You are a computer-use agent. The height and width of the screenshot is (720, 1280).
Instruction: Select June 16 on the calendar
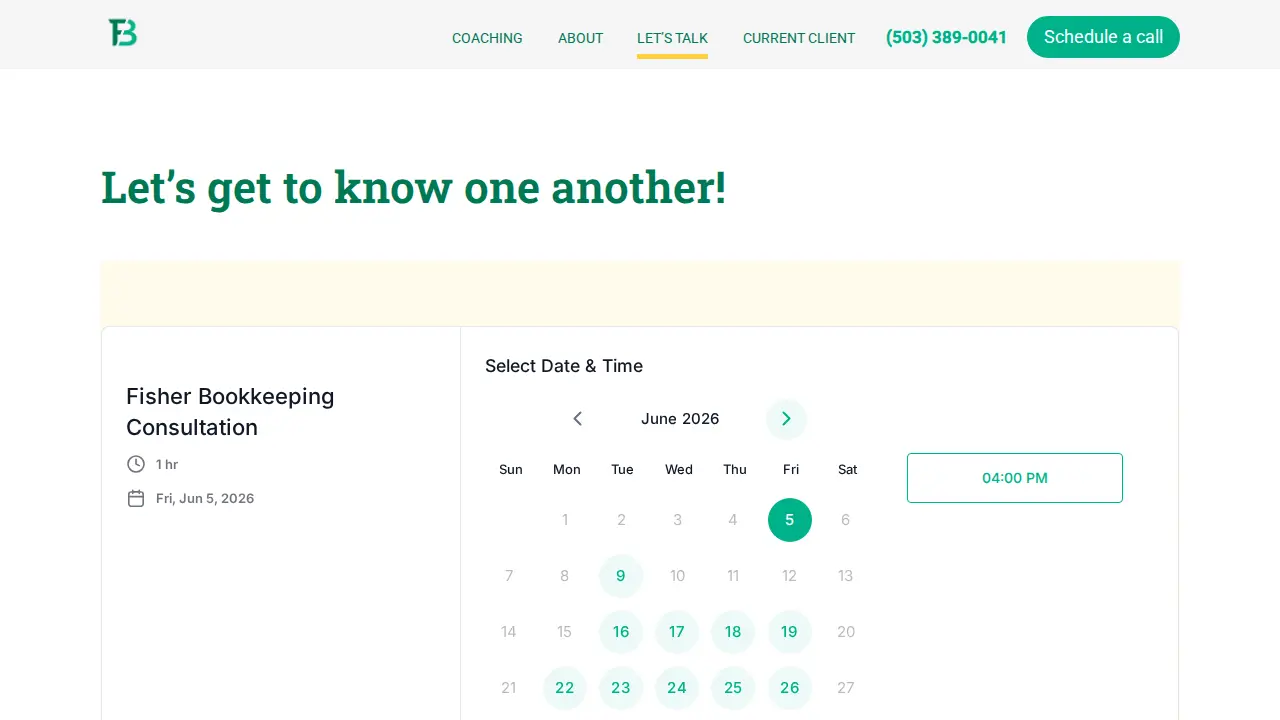pos(621,632)
